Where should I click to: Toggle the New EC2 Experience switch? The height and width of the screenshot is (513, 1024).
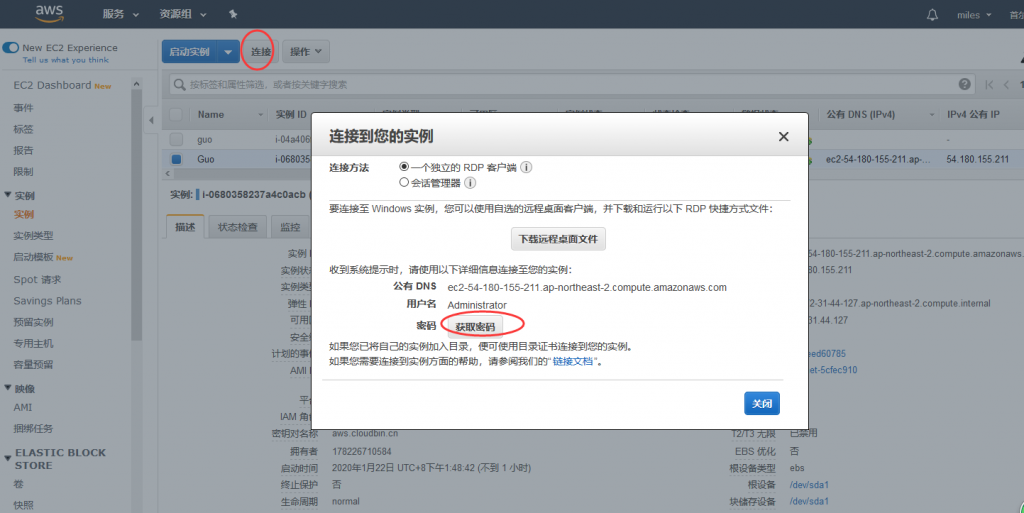pos(11,48)
